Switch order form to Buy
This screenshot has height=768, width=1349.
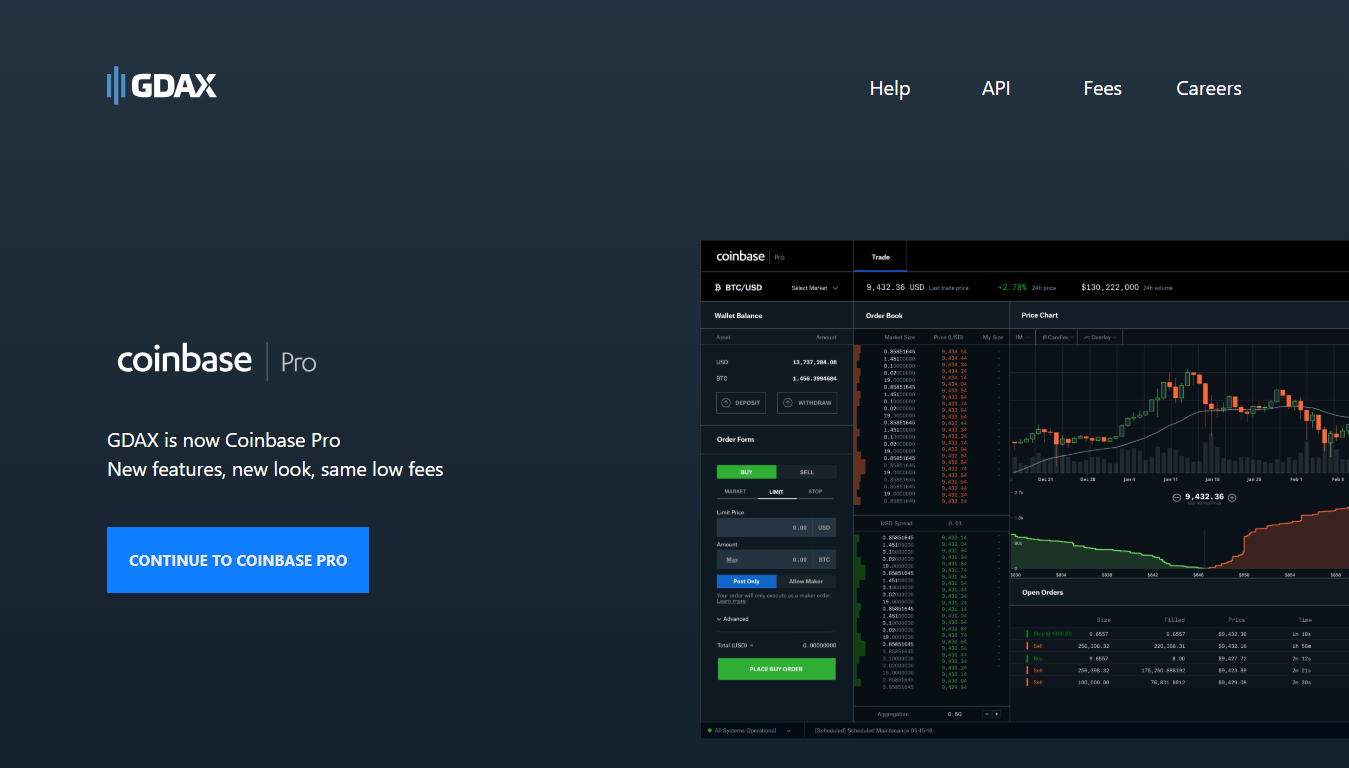[746, 472]
